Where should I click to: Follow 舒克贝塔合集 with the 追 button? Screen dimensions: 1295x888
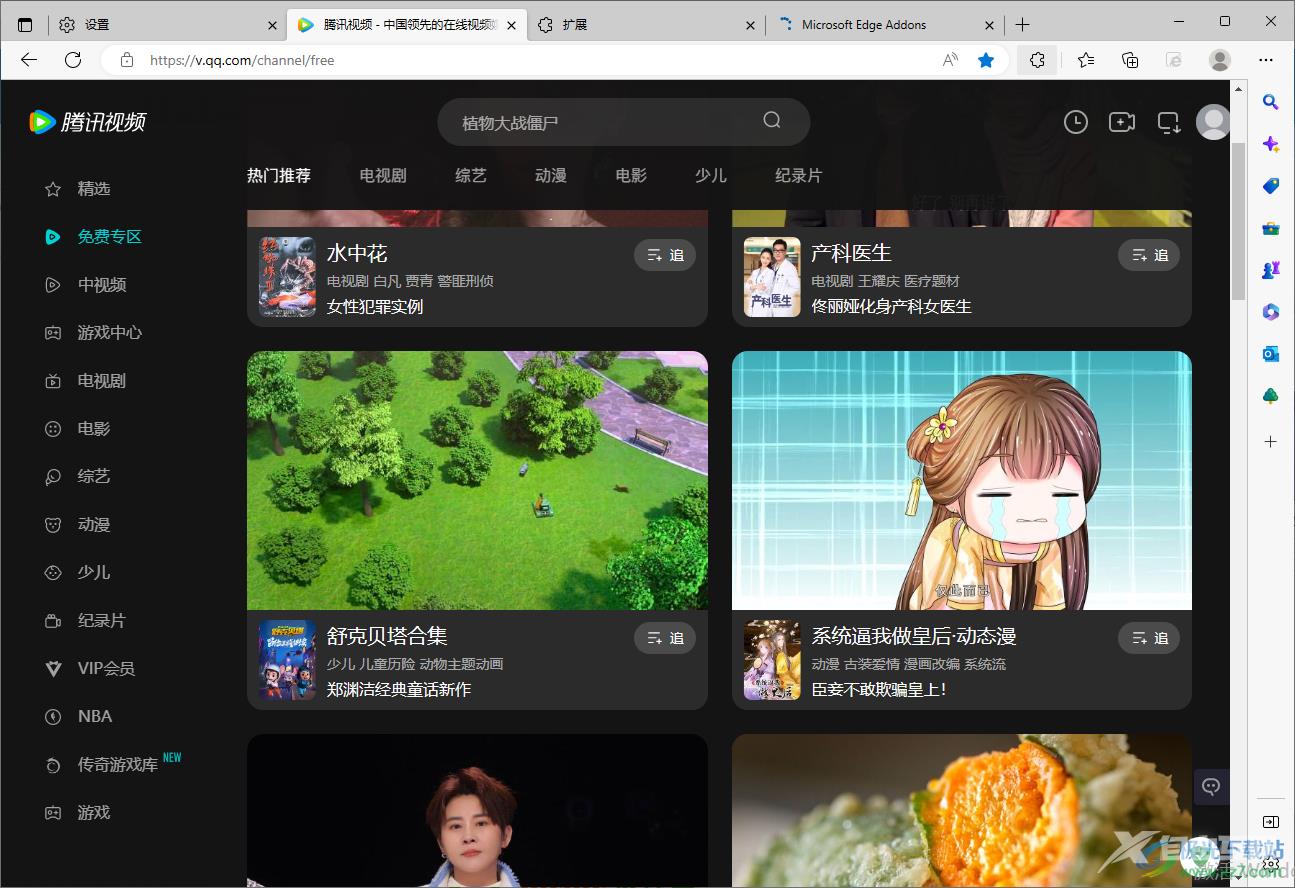pos(665,638)
